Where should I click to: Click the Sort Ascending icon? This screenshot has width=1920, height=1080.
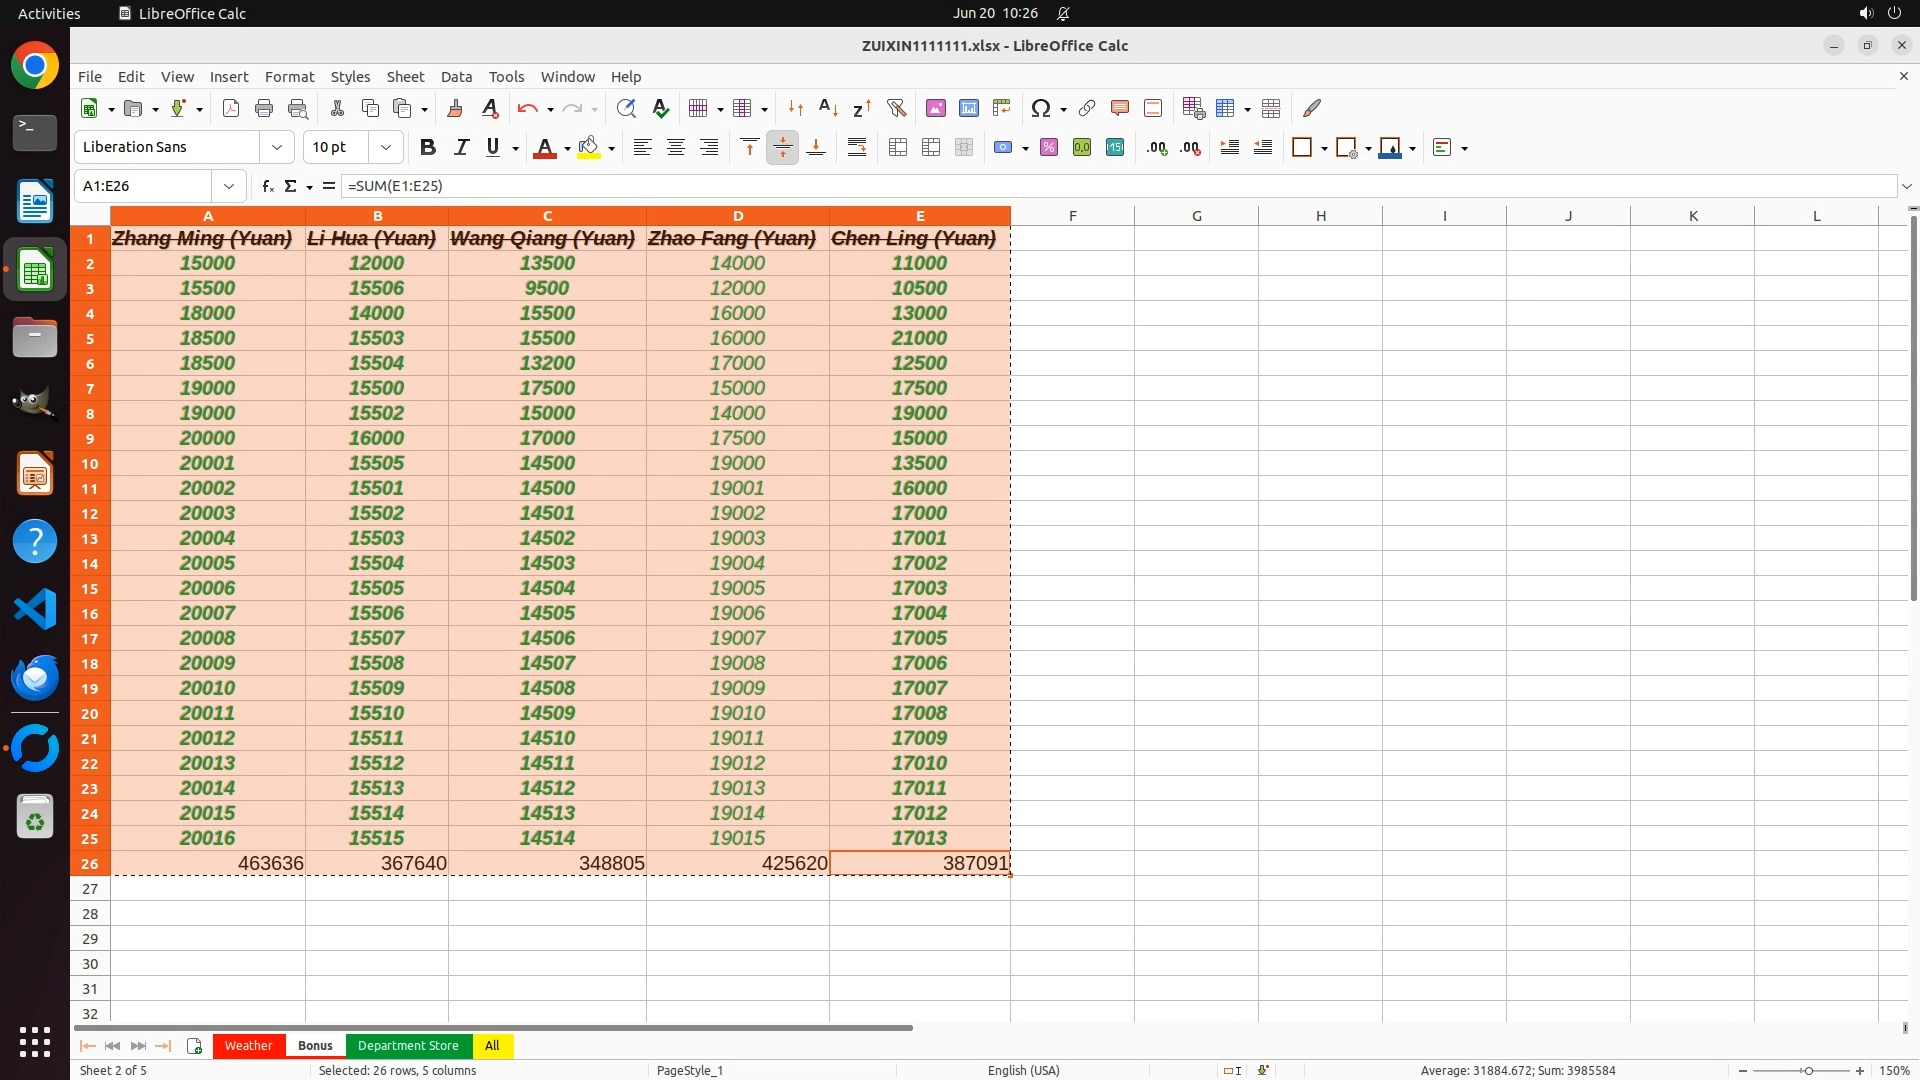(828, 108)
